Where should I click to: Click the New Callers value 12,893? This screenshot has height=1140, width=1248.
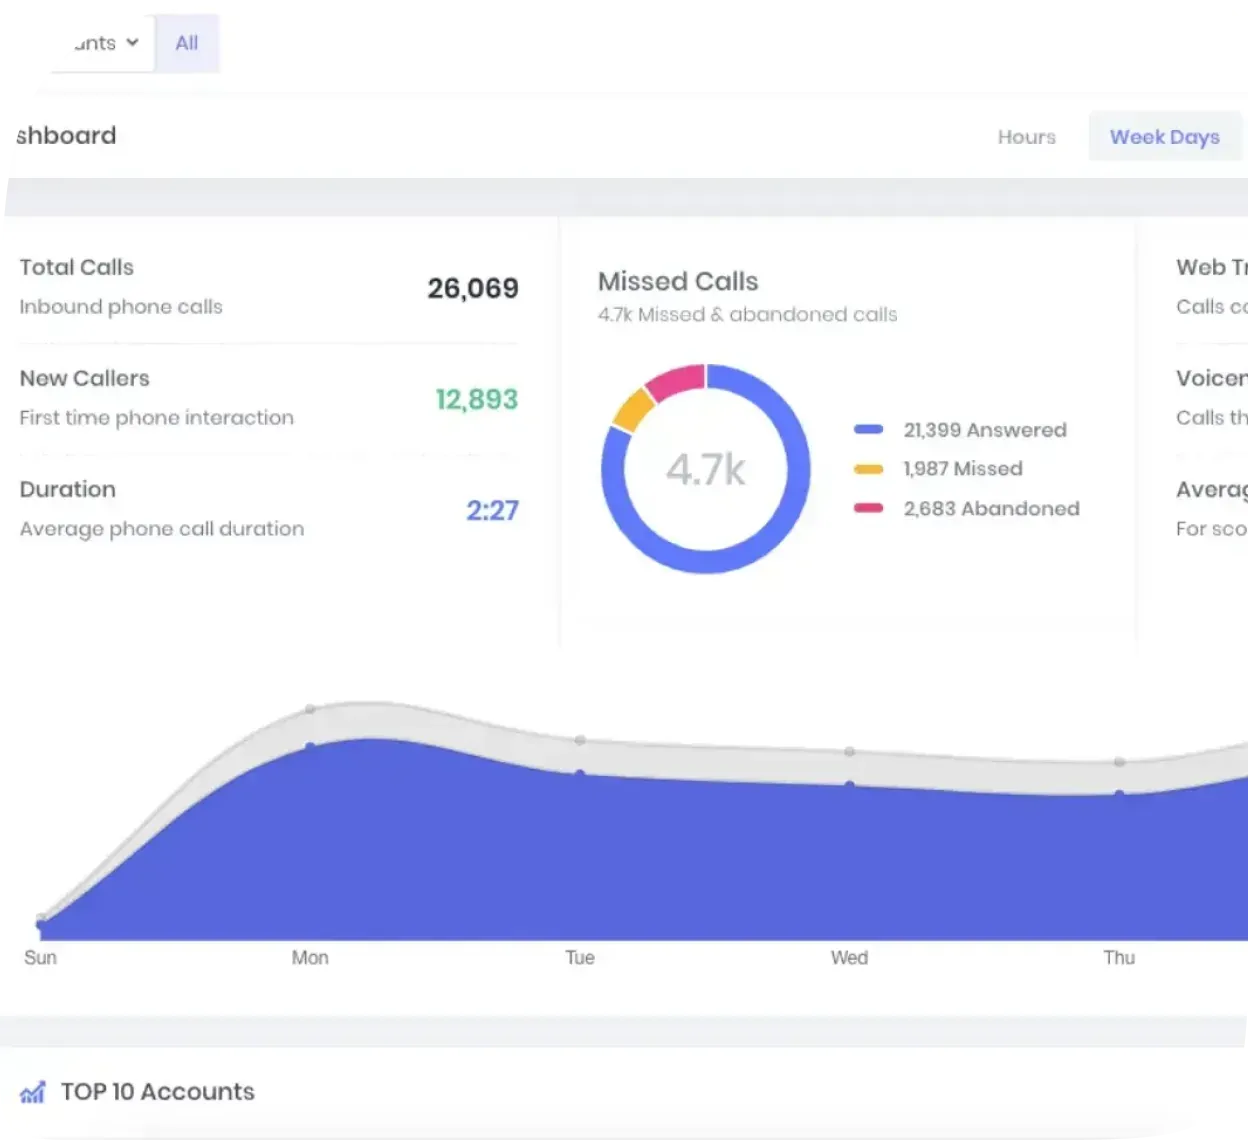(477, 399)
